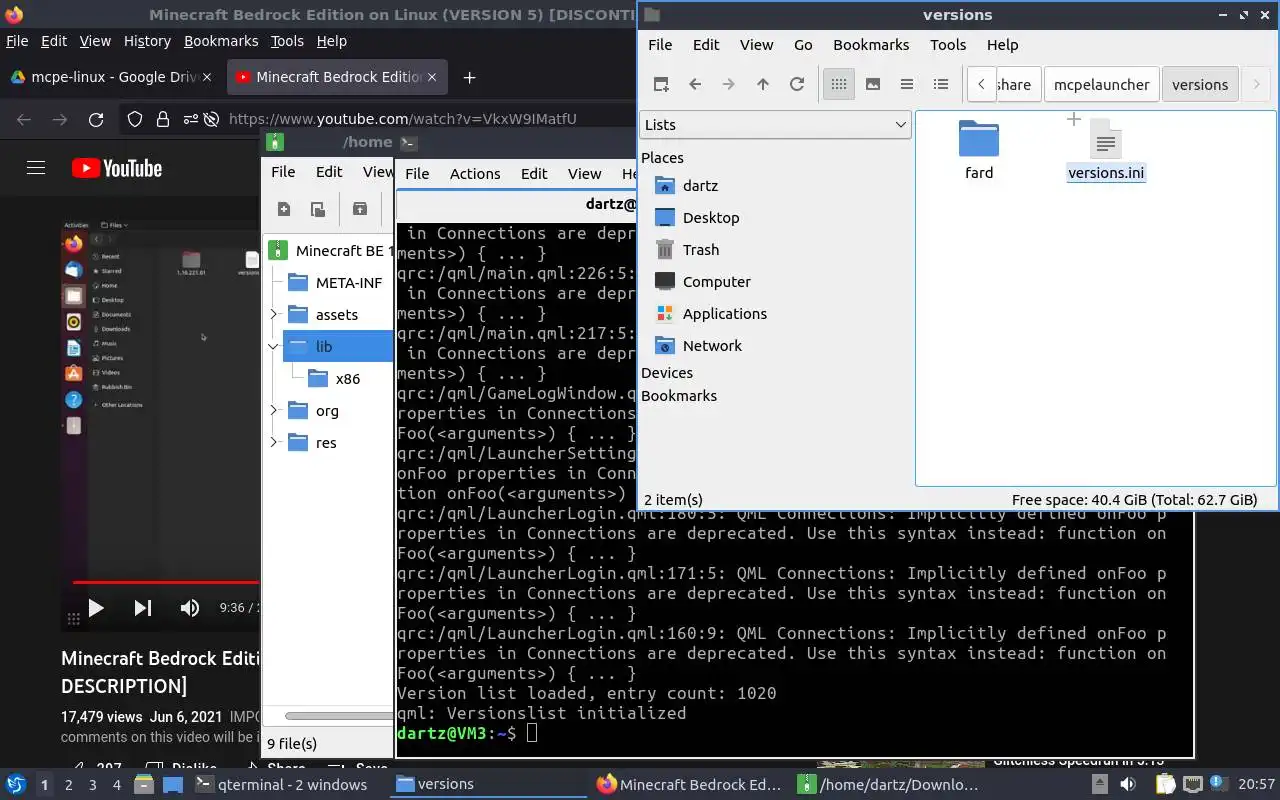
Task: Select mcpelauncher path breadcrumb
Action: point(1101,85)
